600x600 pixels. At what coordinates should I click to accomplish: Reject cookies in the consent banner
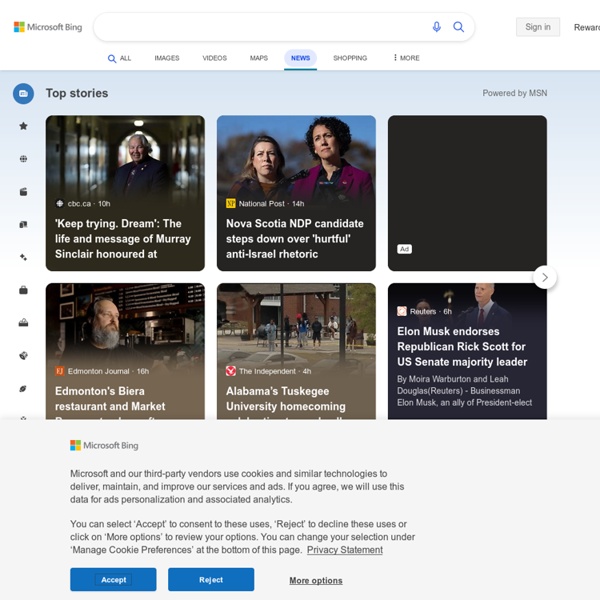pos(211,579)
